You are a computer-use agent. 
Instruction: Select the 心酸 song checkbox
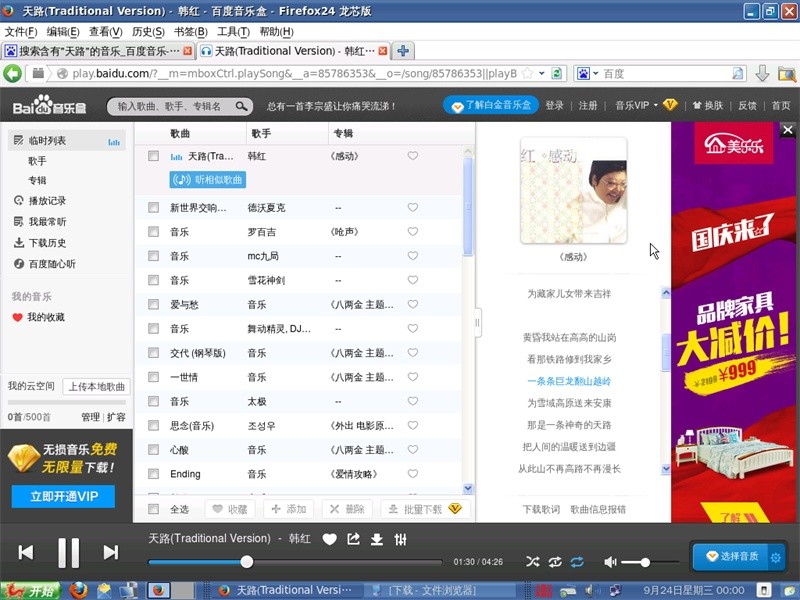[153, 449]
